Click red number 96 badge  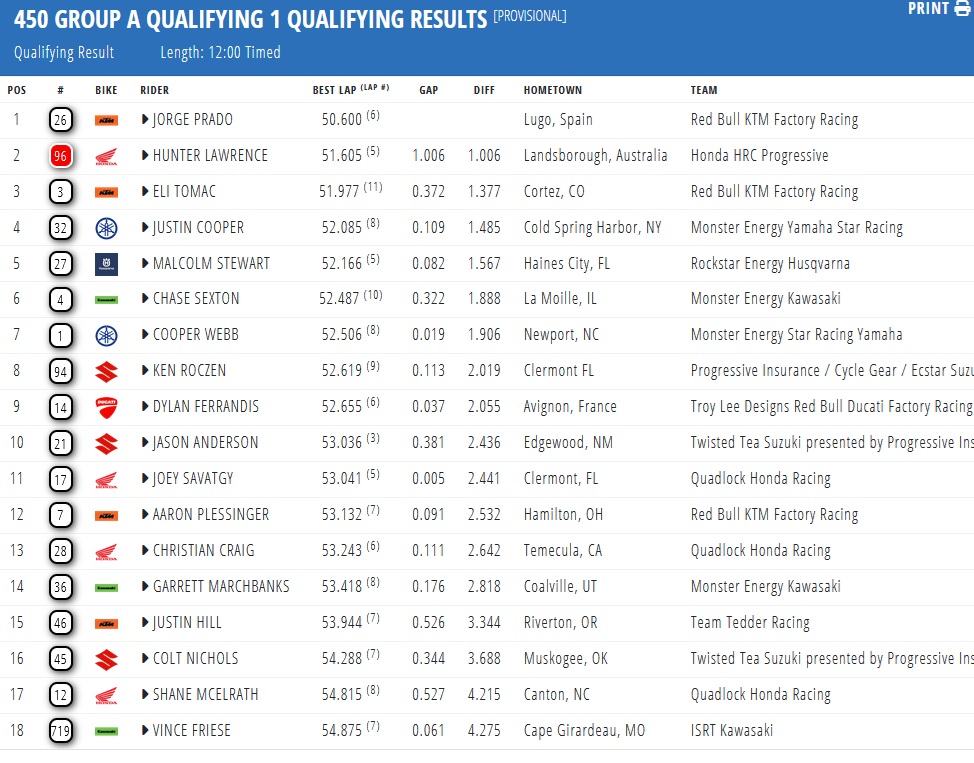point(60,156)
